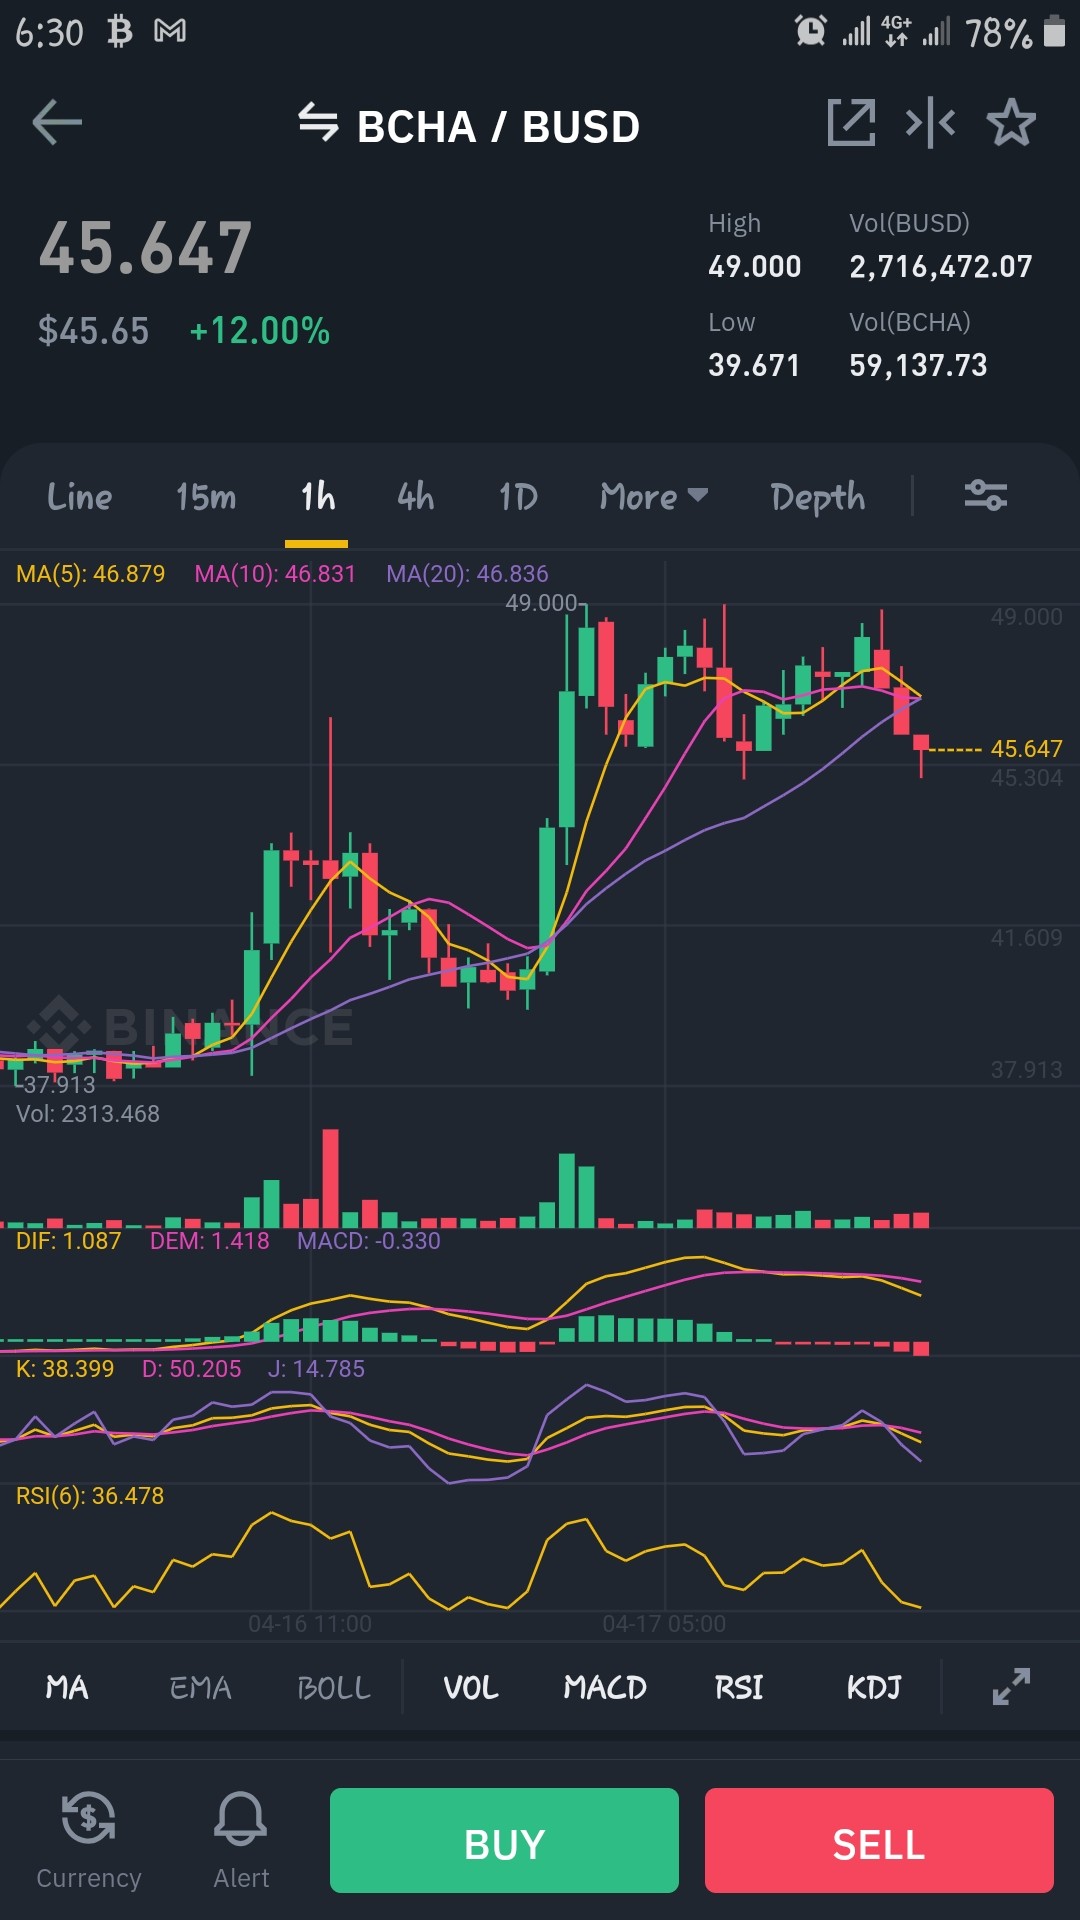Switch to the 15m timeframe tab
1080x1920 pixels.
(x=206, y=497)
